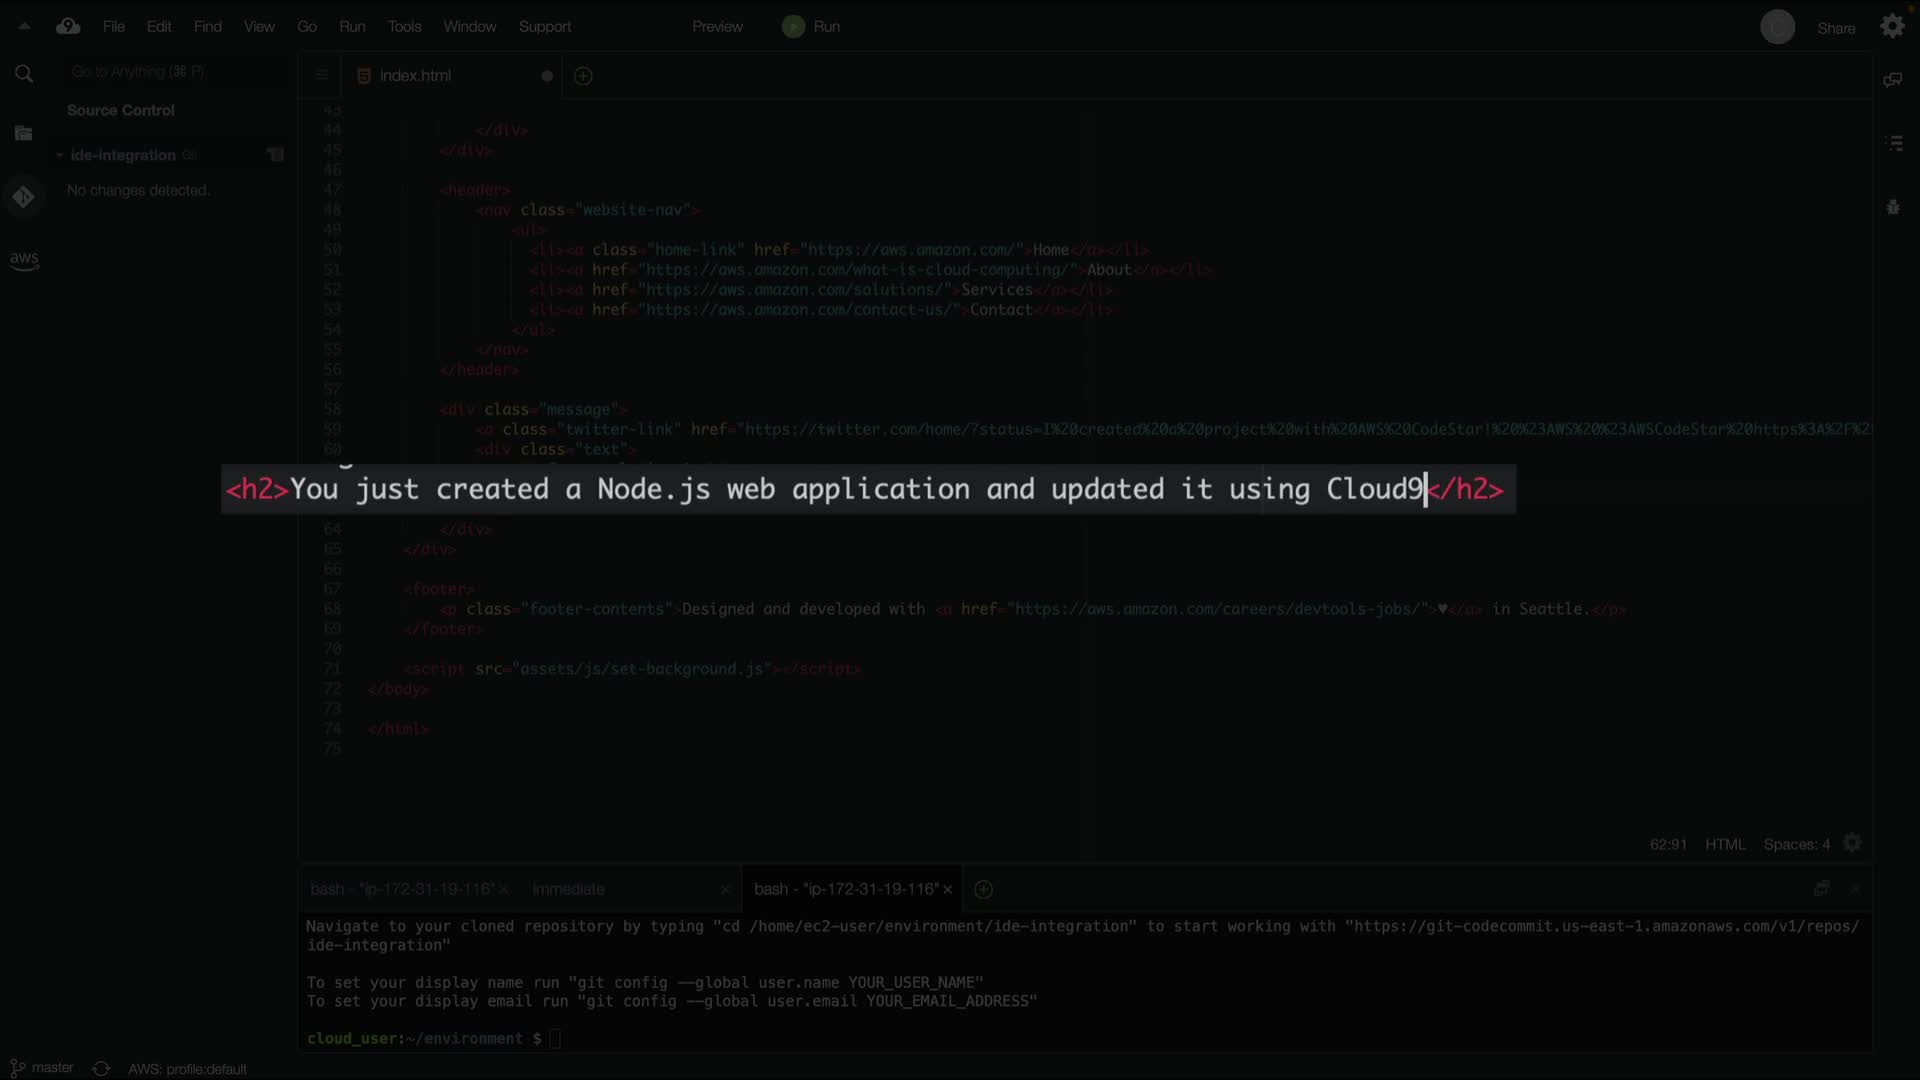This screenshot has width=1920, height=1080.
Task: Open the Collaborate panel icon
Action: (1892, 80)
